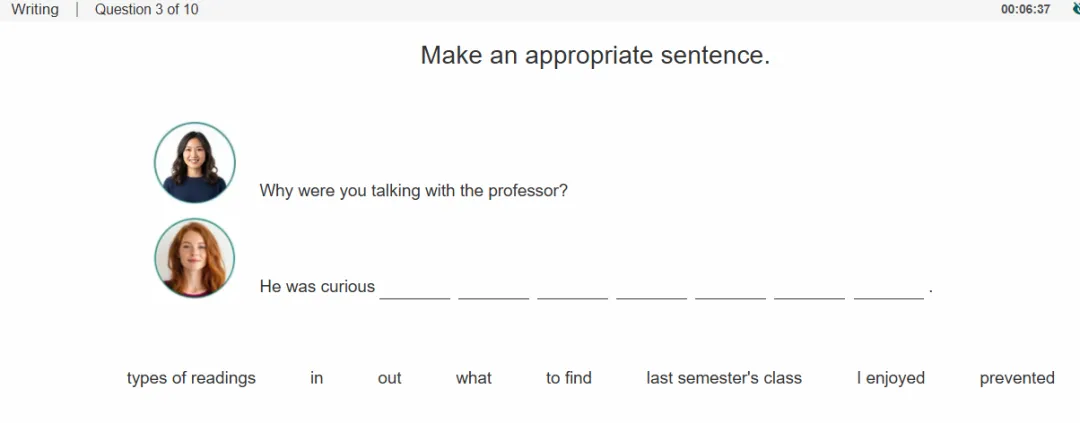Click the 'what' word tile
The width and height of the screenshot is (1080, 423).
[x=474, y=378]
